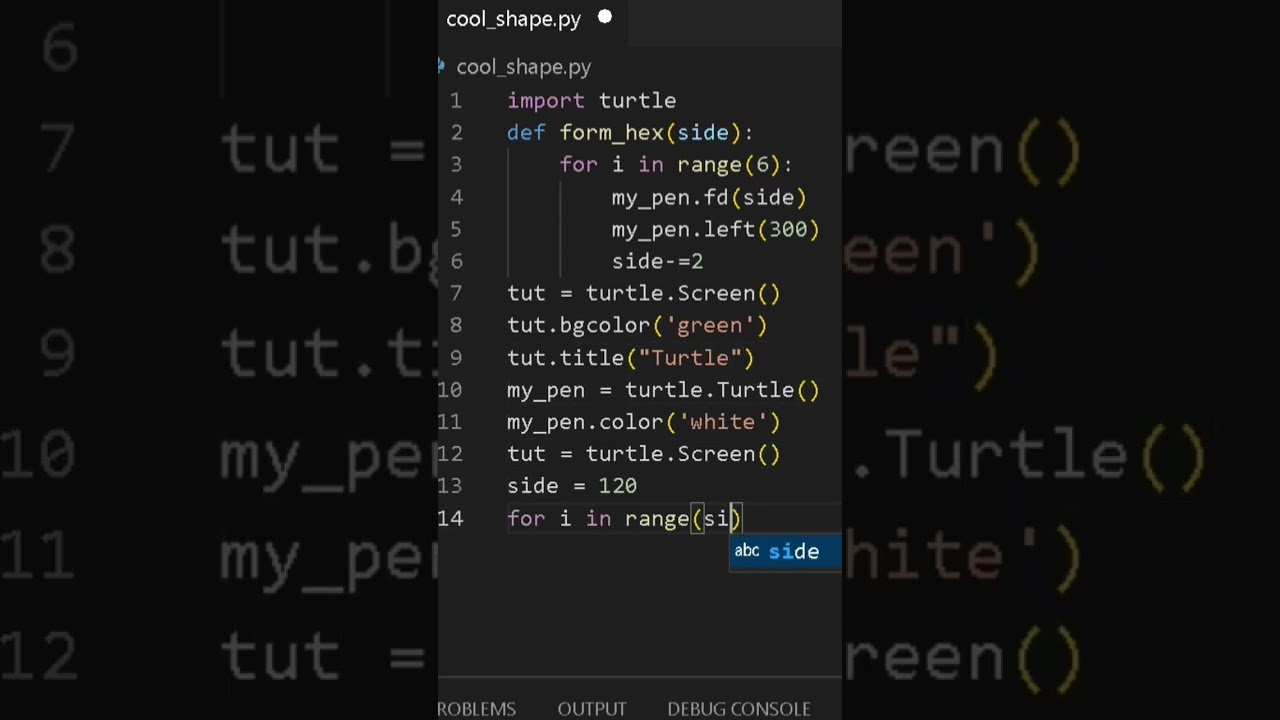Click 'side = 120' code line

pos(572,486)
